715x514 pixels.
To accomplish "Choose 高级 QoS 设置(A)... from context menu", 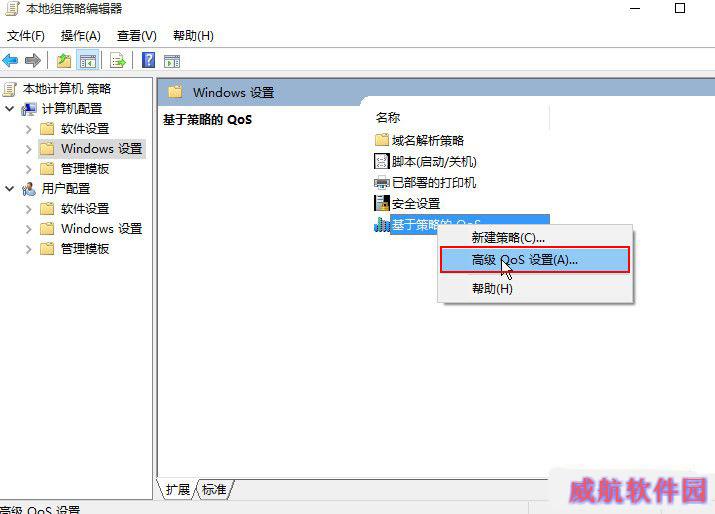I will (x=535, y=260).
